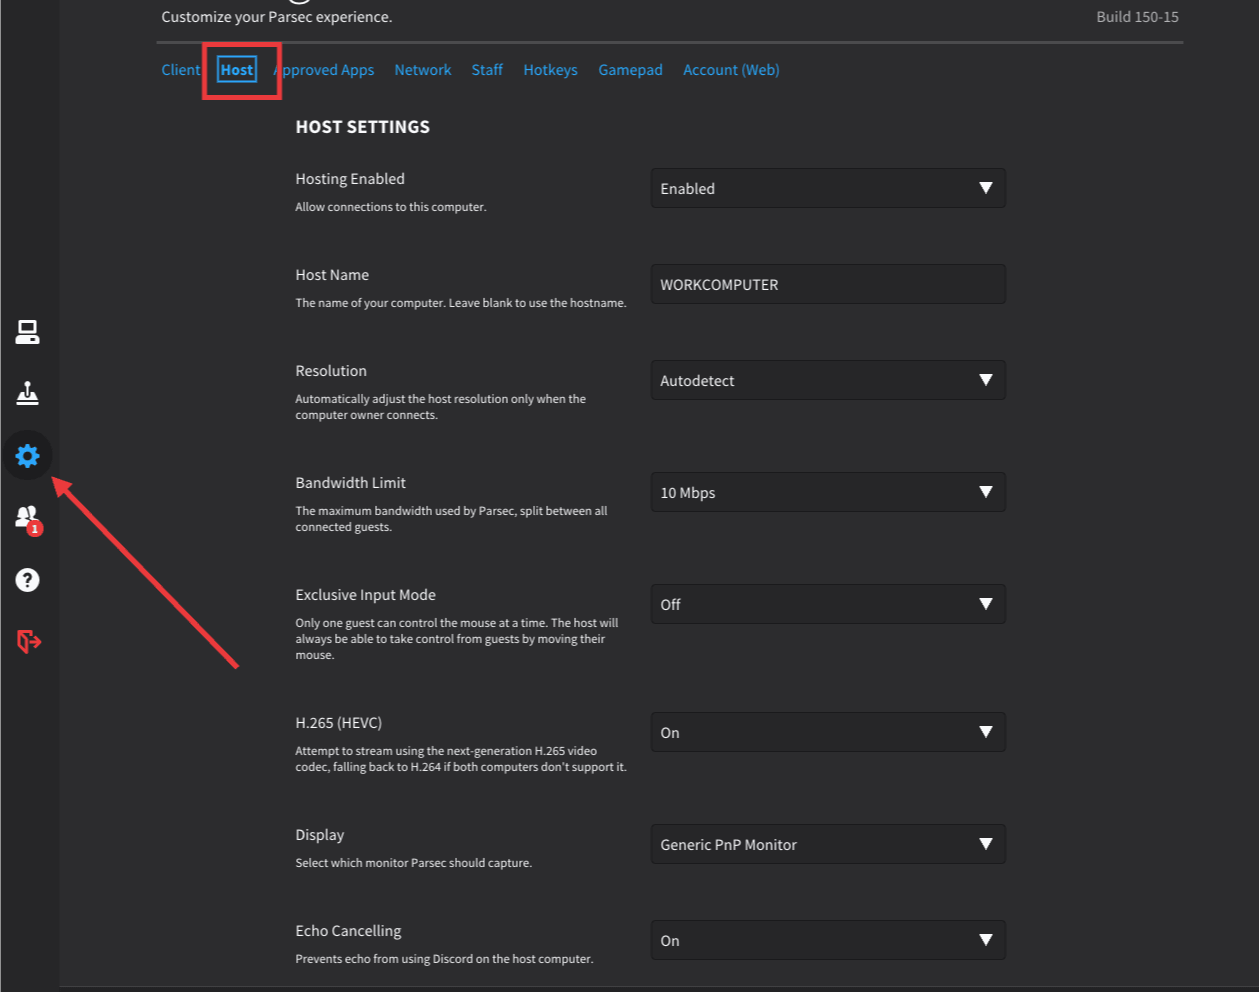Toggle the Echo Cancelling setting

[x=827, y=940]
